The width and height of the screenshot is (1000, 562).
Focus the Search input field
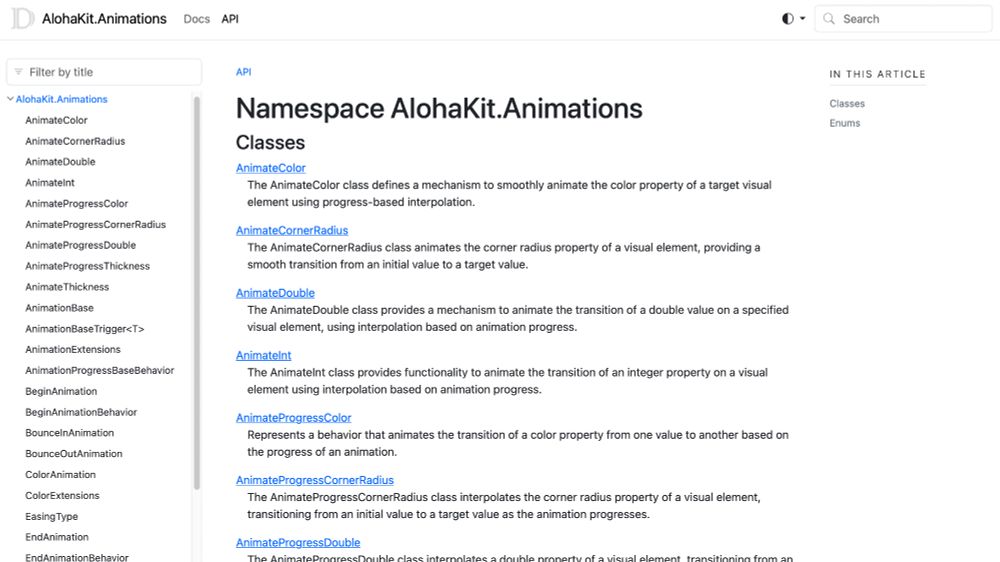[903, 18]
